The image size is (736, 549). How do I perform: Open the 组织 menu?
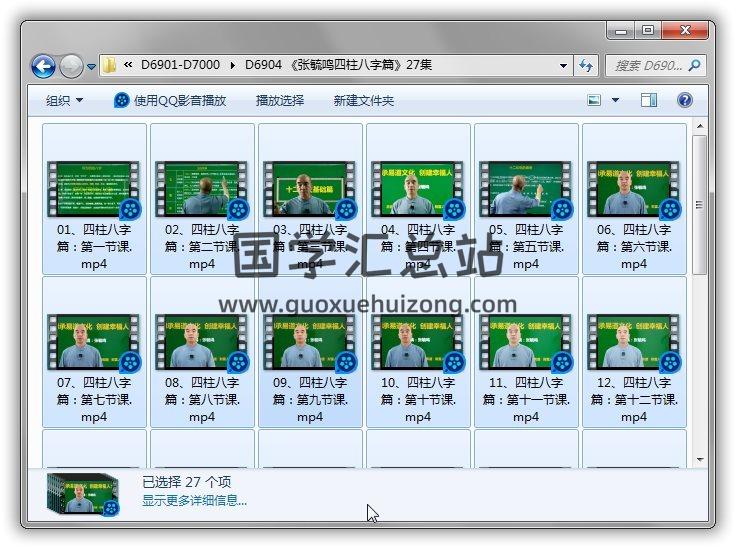click(x=64, y=100)
